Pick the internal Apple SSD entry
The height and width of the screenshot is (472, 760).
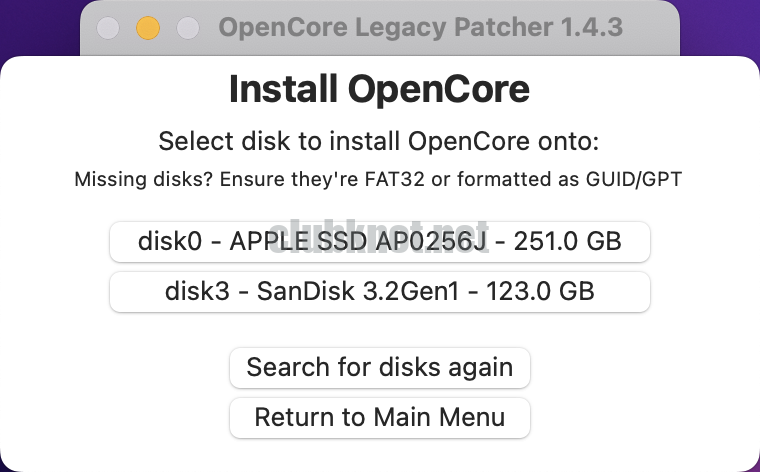pyautogui.click(x=379, y=242)
